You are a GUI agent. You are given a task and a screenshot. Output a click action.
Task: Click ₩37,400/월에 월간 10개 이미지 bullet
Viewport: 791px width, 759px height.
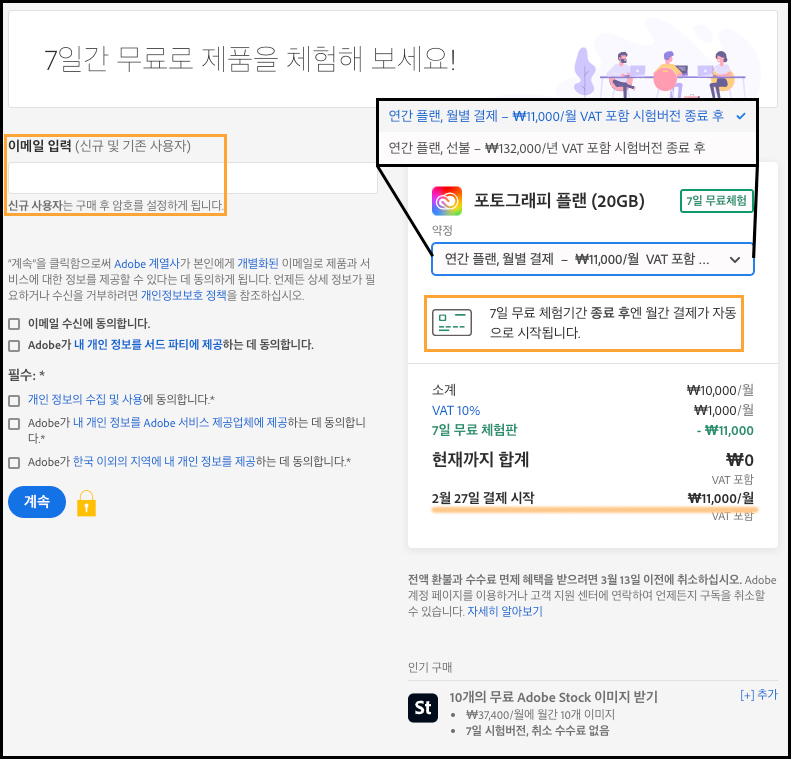[x=540, y=714]
